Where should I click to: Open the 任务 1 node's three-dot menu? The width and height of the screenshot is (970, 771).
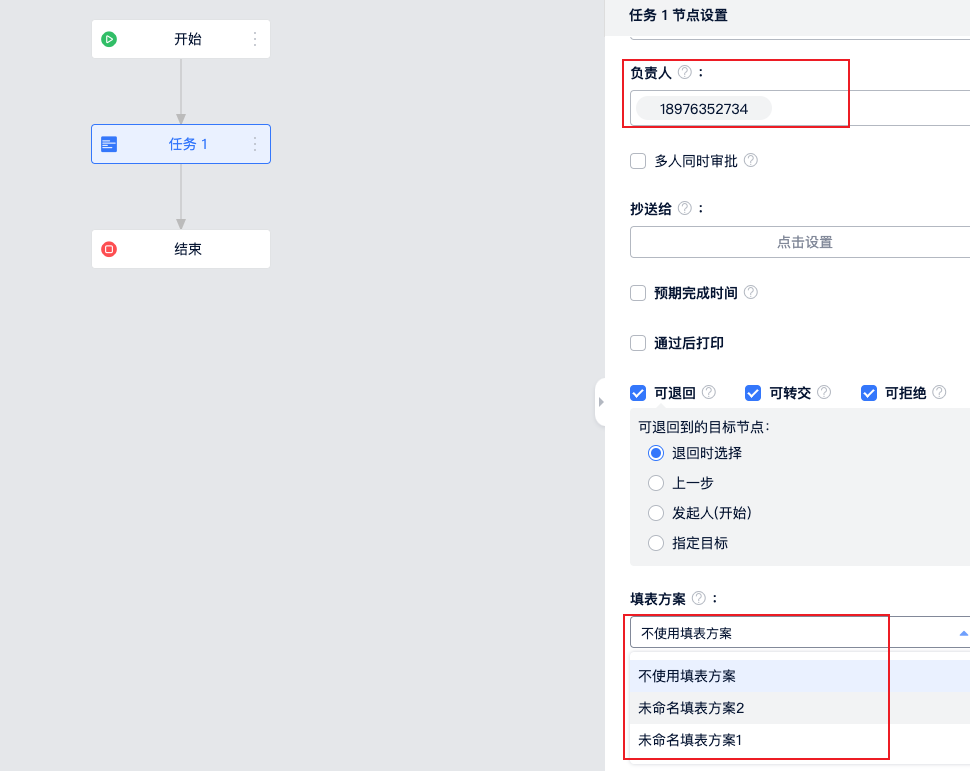coord(254,144)
